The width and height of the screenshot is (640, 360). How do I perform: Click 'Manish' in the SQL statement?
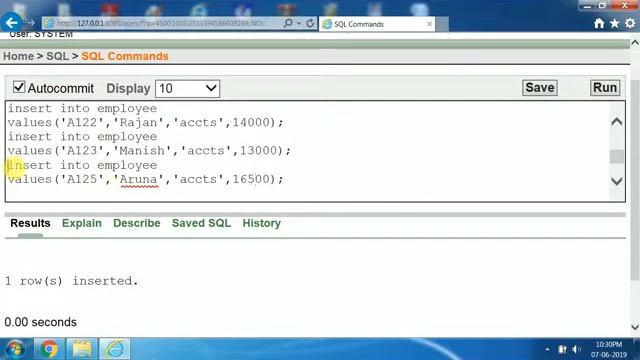pos(142,151)
